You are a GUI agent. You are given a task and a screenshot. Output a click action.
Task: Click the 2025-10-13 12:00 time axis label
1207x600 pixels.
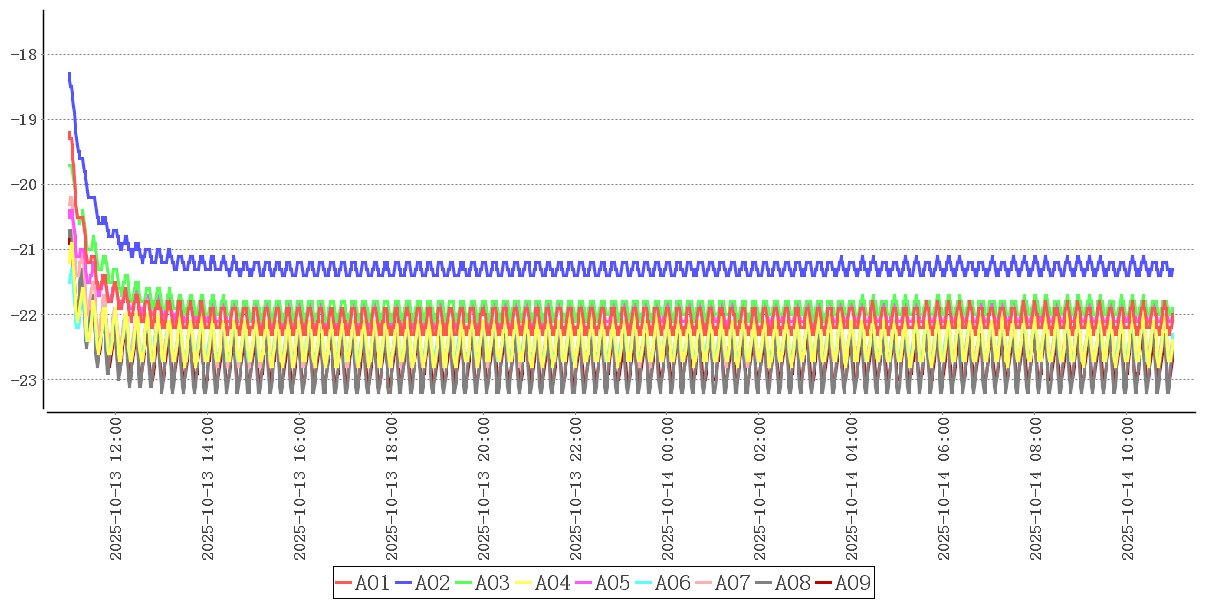pos(116,489)
